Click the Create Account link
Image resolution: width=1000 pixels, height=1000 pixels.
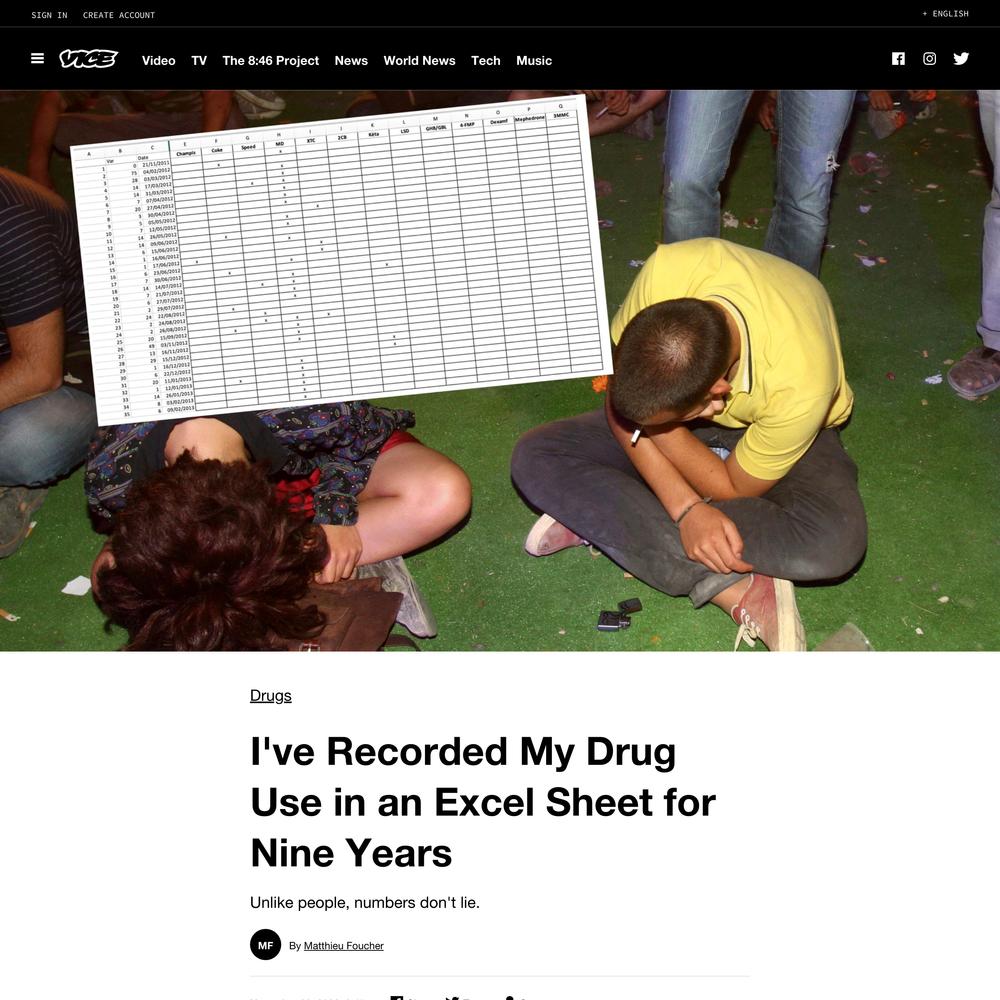tap(119, 15)
